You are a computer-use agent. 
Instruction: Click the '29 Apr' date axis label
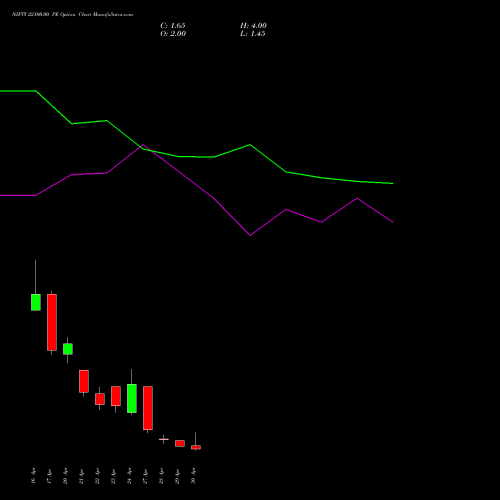pos(177,476)
